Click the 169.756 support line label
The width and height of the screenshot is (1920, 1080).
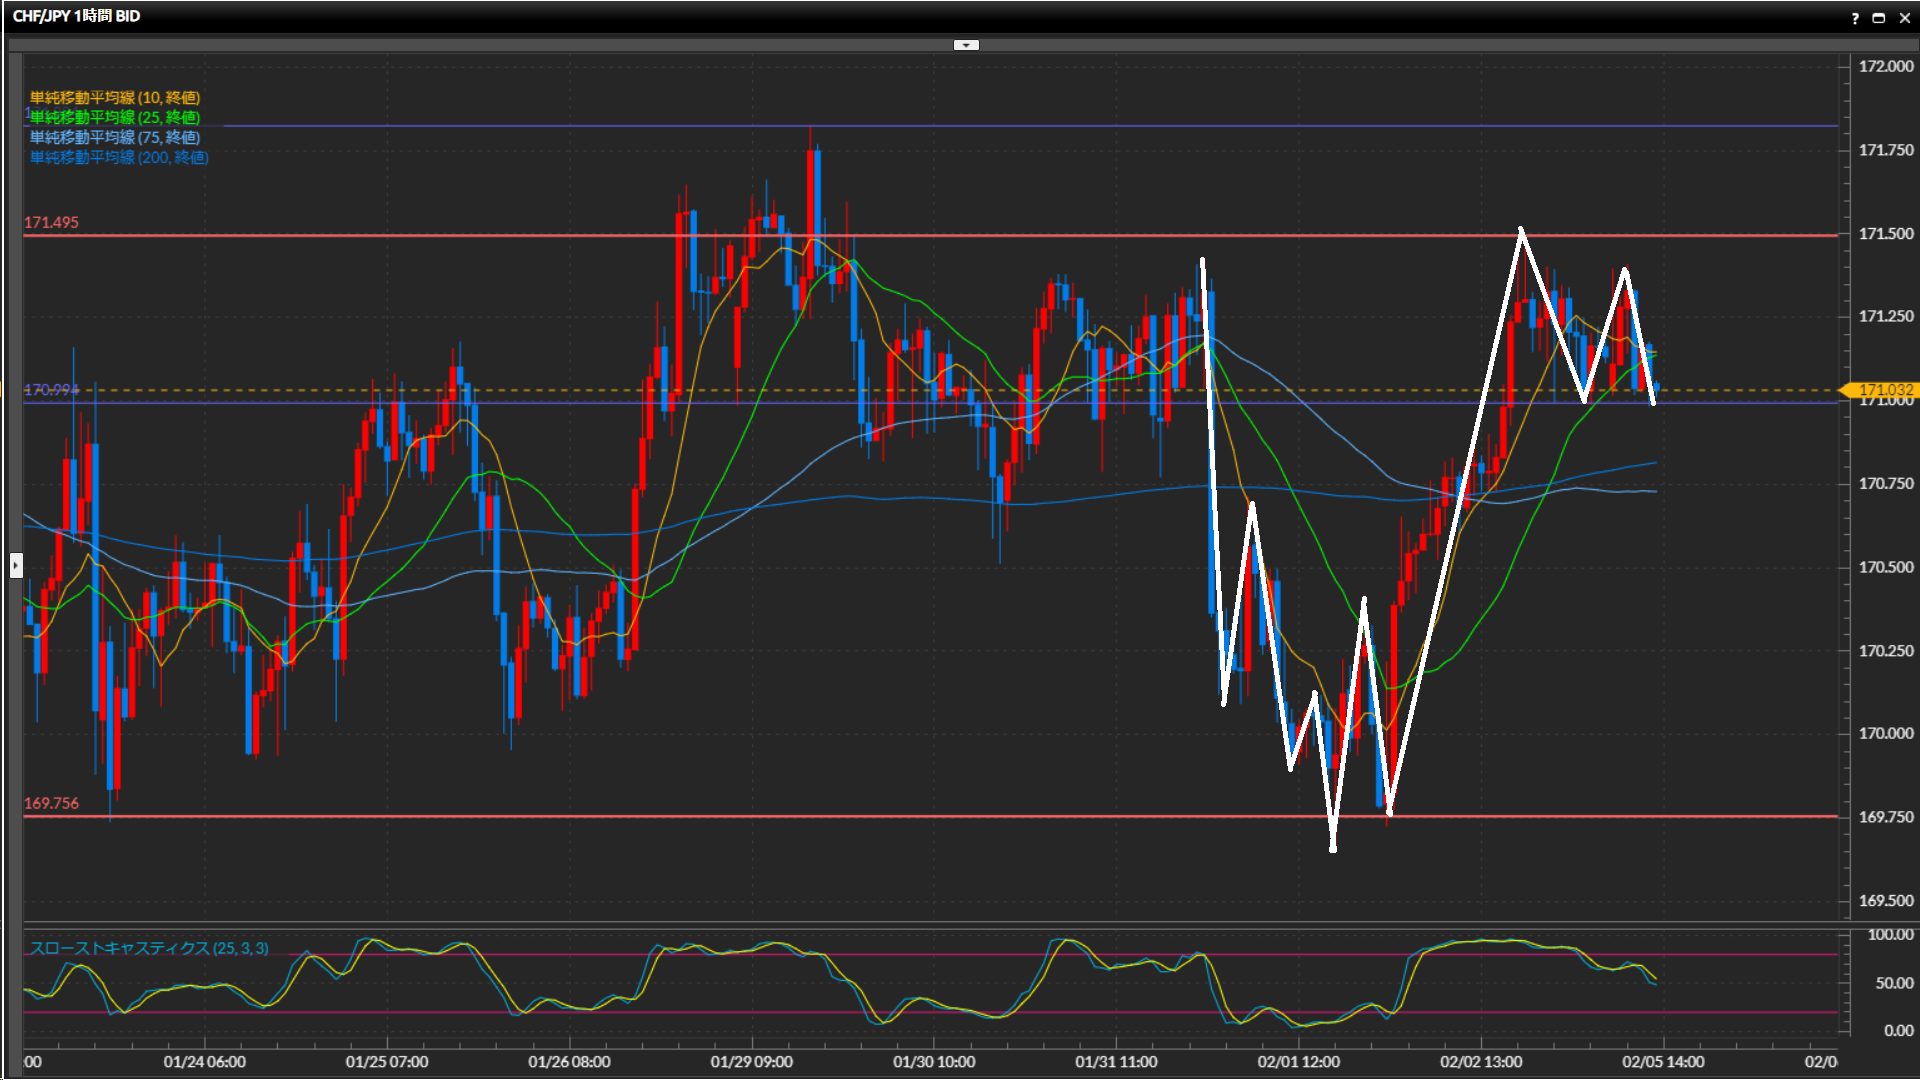[x=51, y=803]
